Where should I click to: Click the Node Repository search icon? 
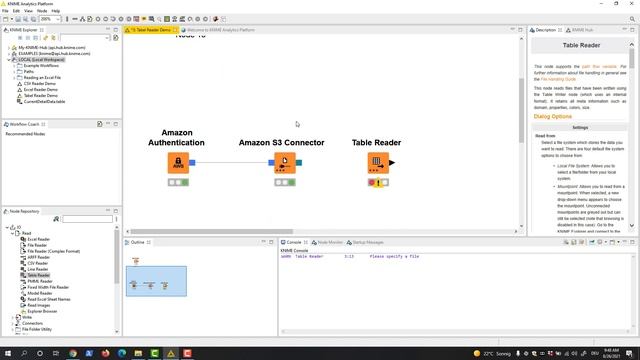[56, 219]
